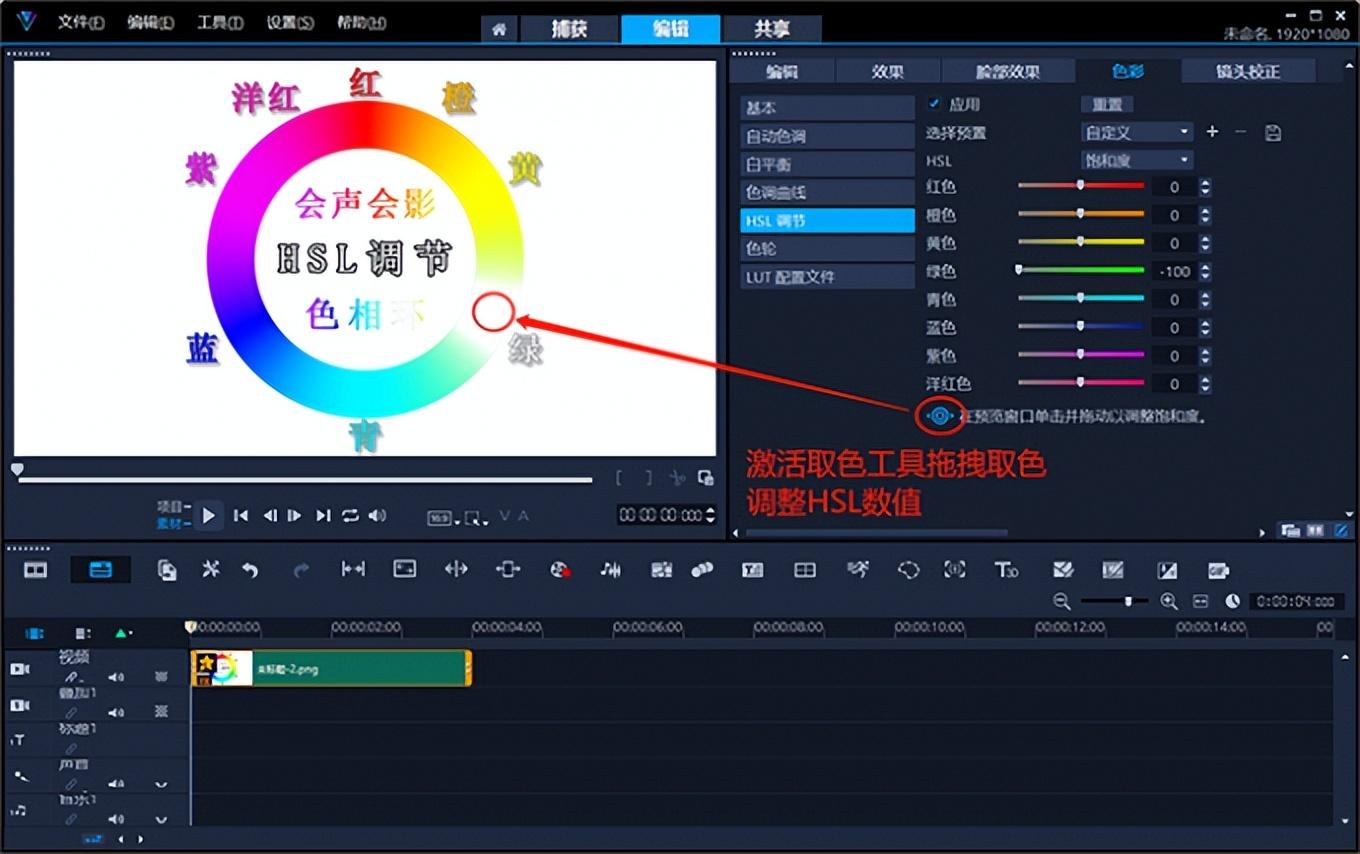The width and height of the screenshot is (1360, 854).
Task: Open the GIF creator icon
Action: point(1218,570)
